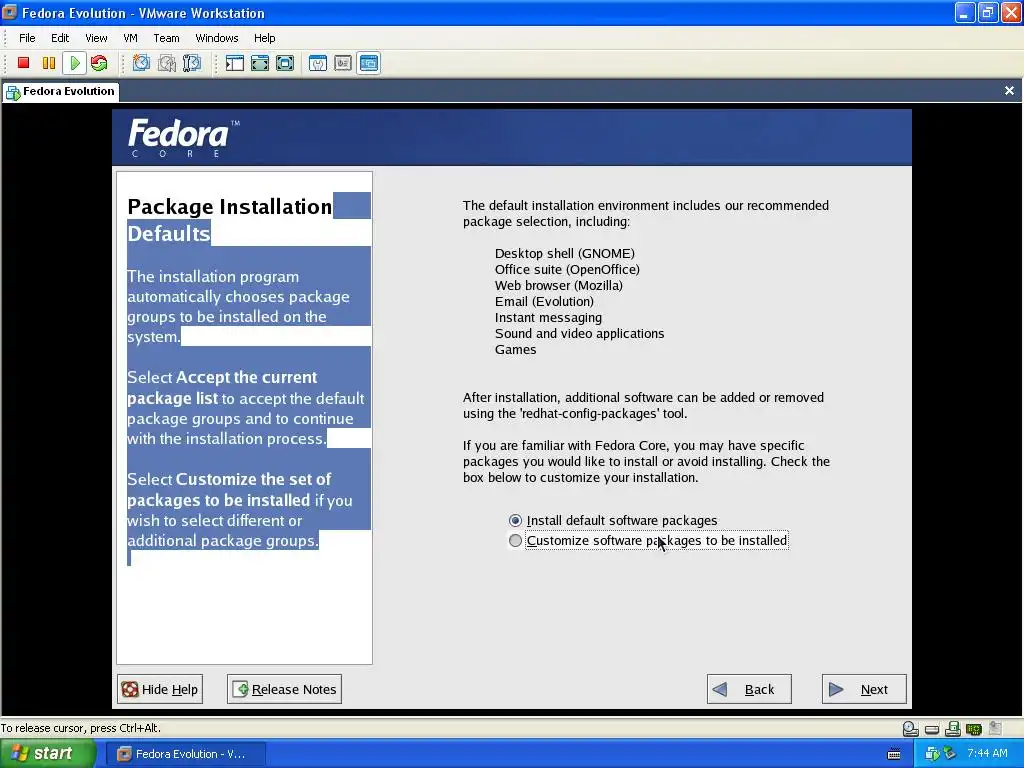Open the snapshot manager wrench-clock icon
The width and height of the screenshot is (1024, 768).
pyautogui.click(x=191, y=63)
